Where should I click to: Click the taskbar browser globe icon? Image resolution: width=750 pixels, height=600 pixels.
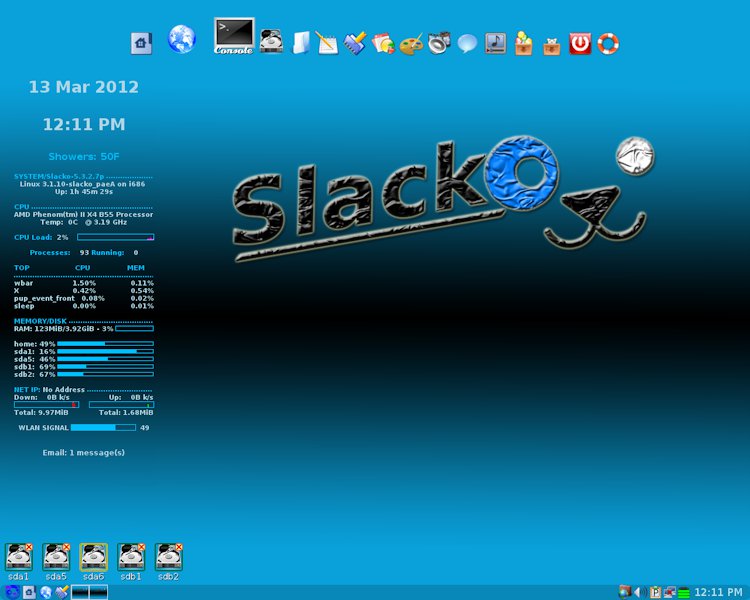tap(45, 592)
